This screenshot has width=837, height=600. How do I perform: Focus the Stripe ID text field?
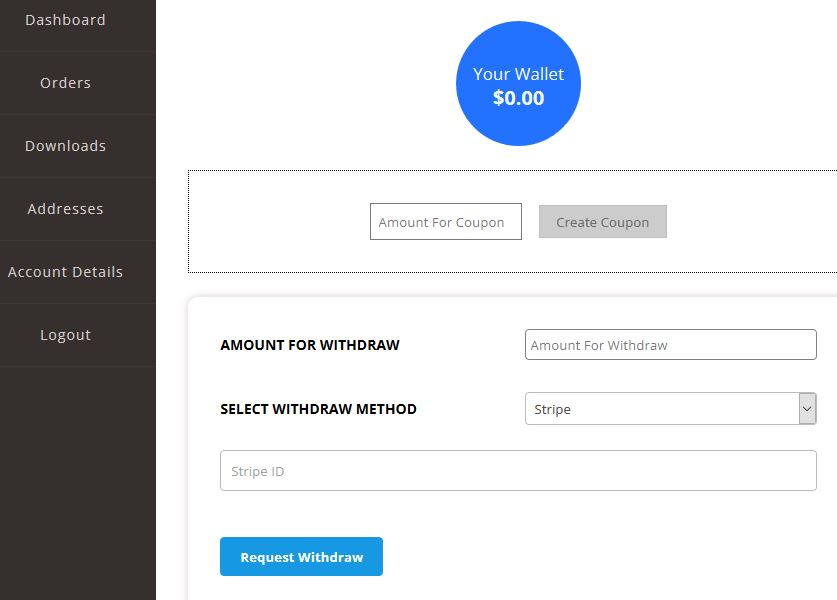pyautogui.click(x=518, y=471)
